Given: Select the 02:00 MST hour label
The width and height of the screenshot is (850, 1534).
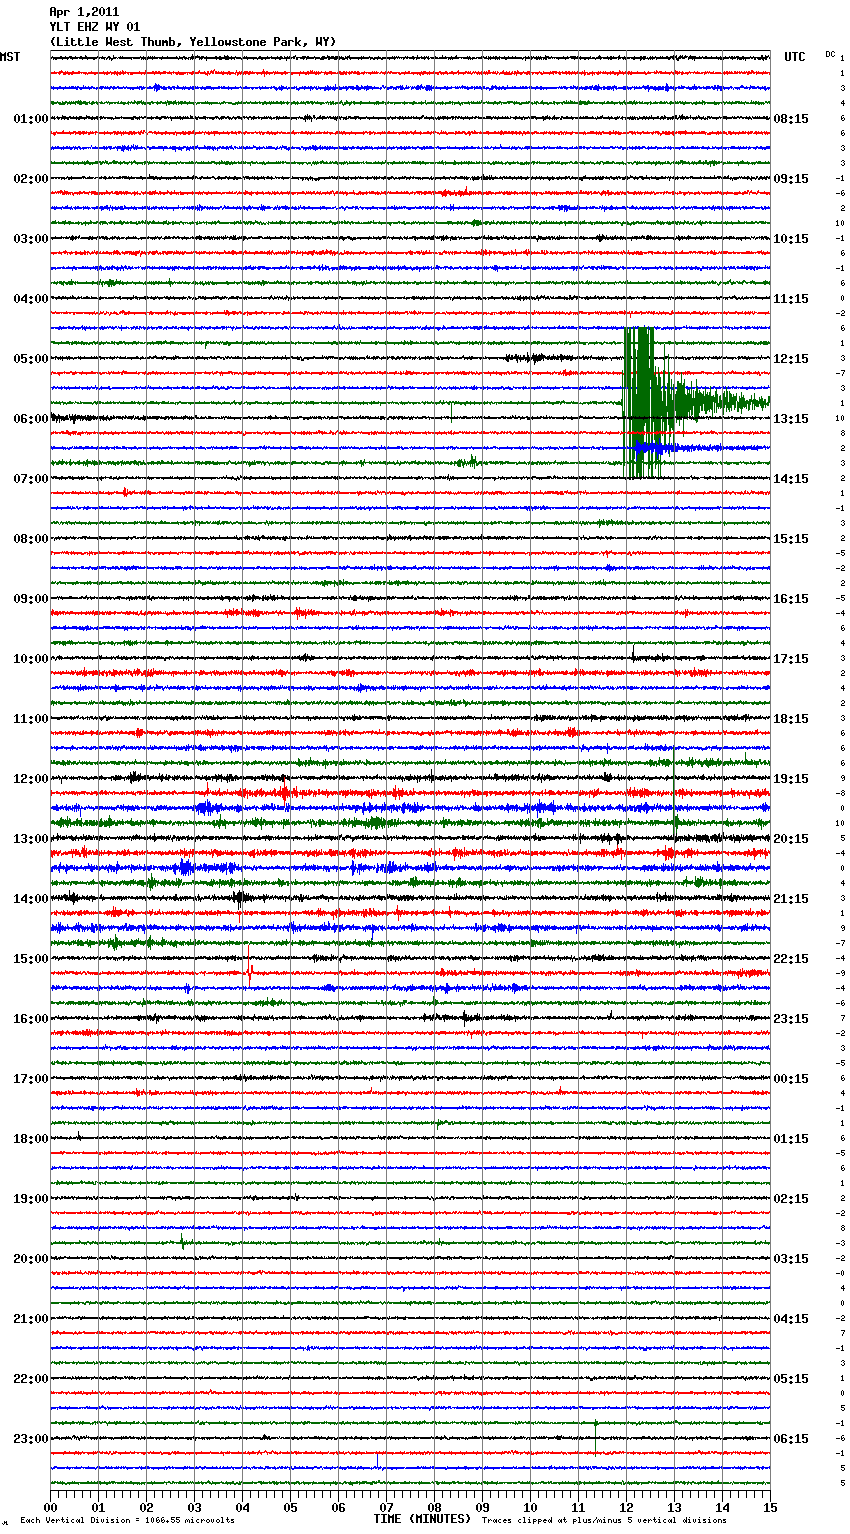Looking at the screenshot, I should pyautogui.click(x=30, y=179).
